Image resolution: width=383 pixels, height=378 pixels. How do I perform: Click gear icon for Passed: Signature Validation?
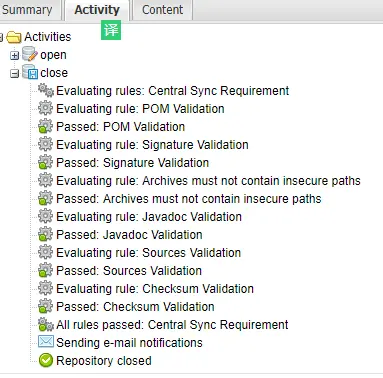tap(46, 163)
